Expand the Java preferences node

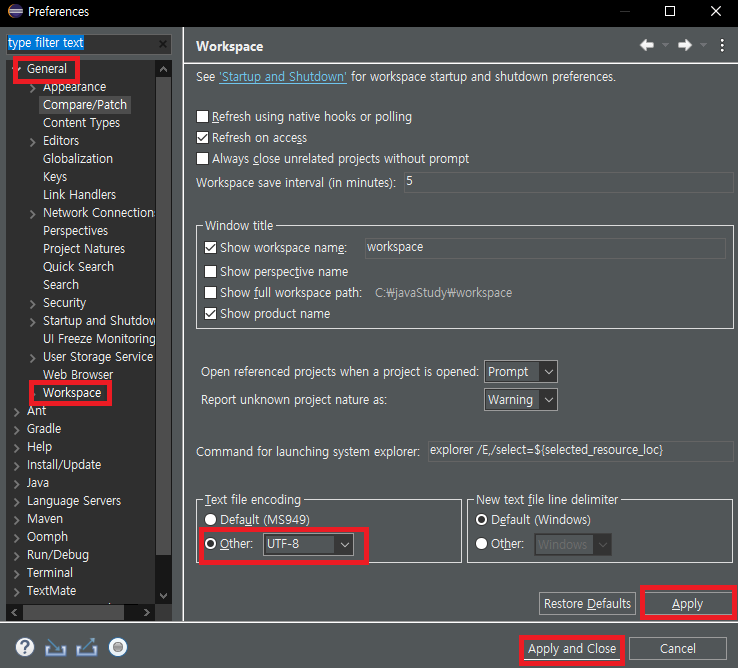[x=16, y=484]
